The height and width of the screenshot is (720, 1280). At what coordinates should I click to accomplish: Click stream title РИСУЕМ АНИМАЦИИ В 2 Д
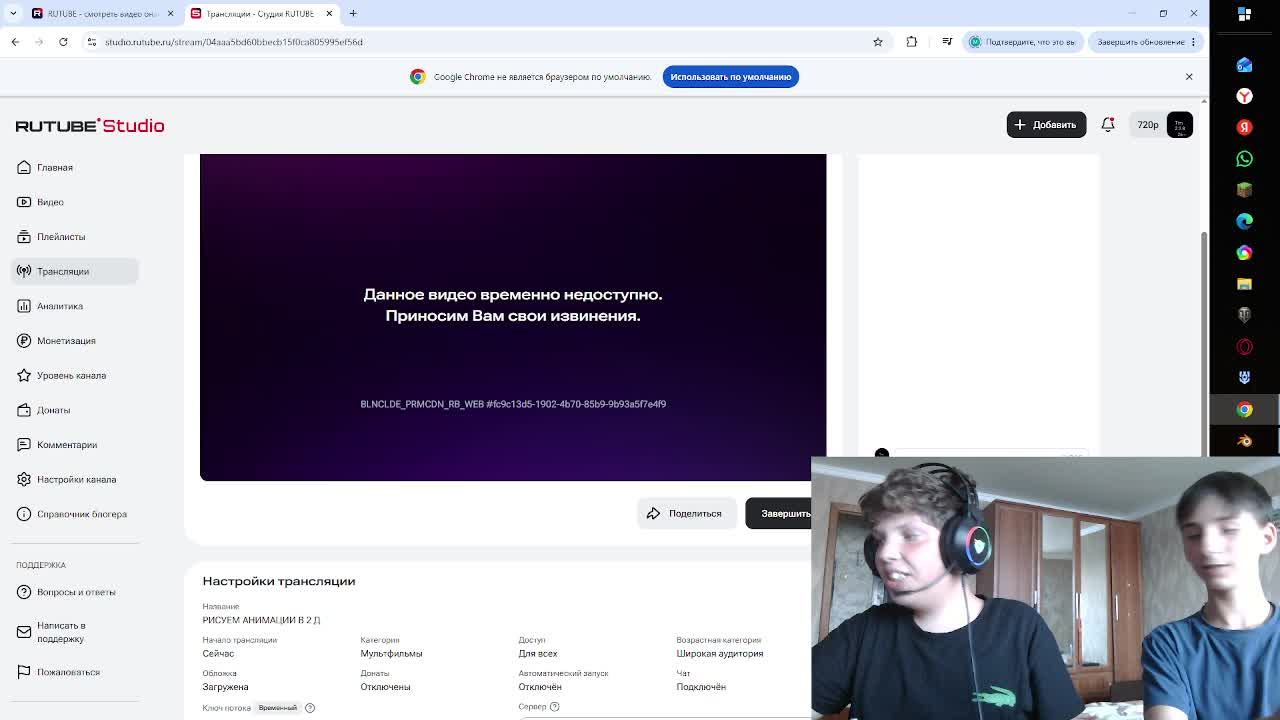[261, 620]
